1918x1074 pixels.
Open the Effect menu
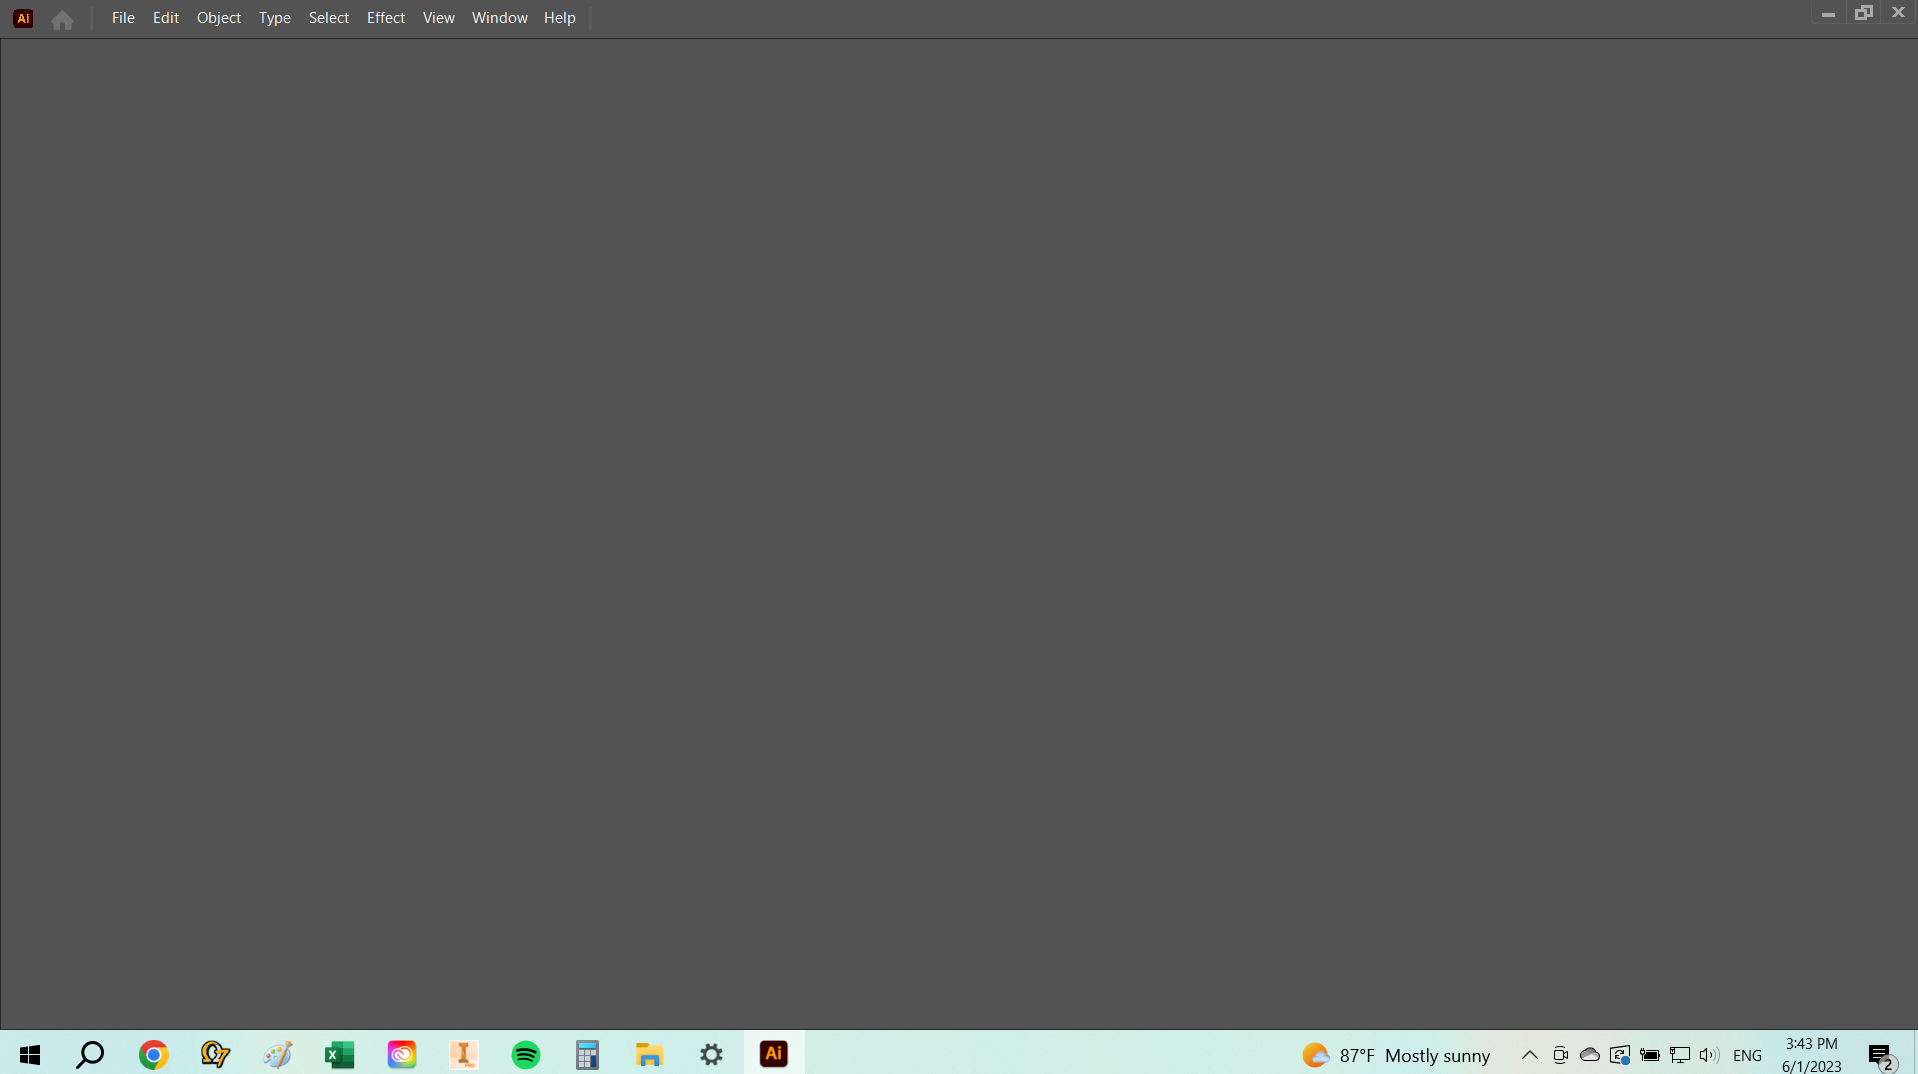[x=385, y=17]
